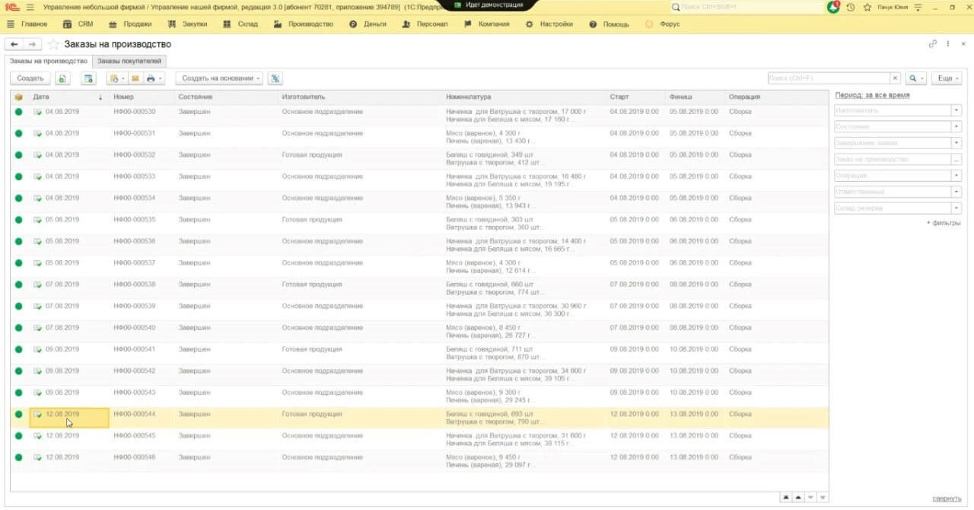Click the status icon column header

point(19,97)
